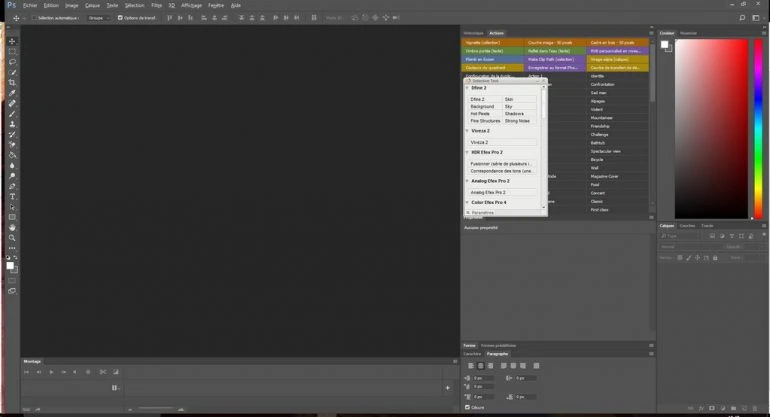Open the Filtre menu
The height and width of the screenshot is (417, 770).
(157, 5)
